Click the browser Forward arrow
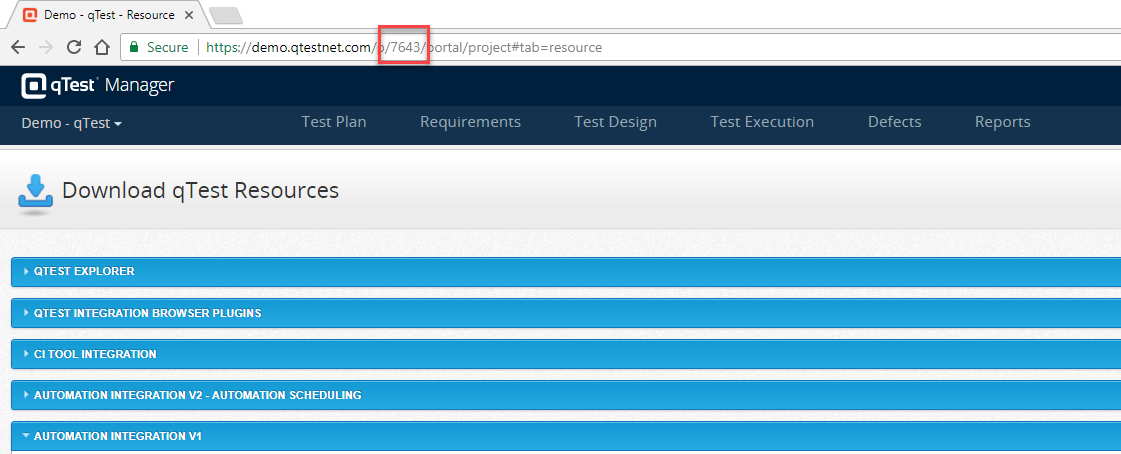Screen dimensions: 1121x454 click(45, 47)
